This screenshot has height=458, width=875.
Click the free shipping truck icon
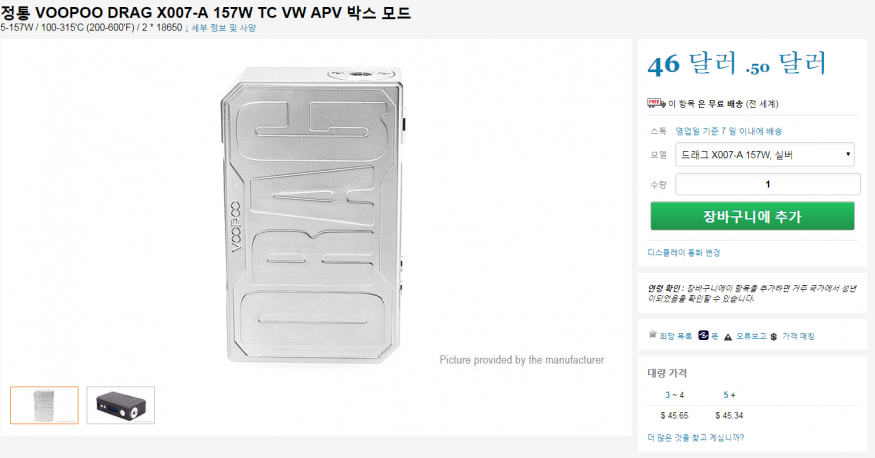pos(654,103)
